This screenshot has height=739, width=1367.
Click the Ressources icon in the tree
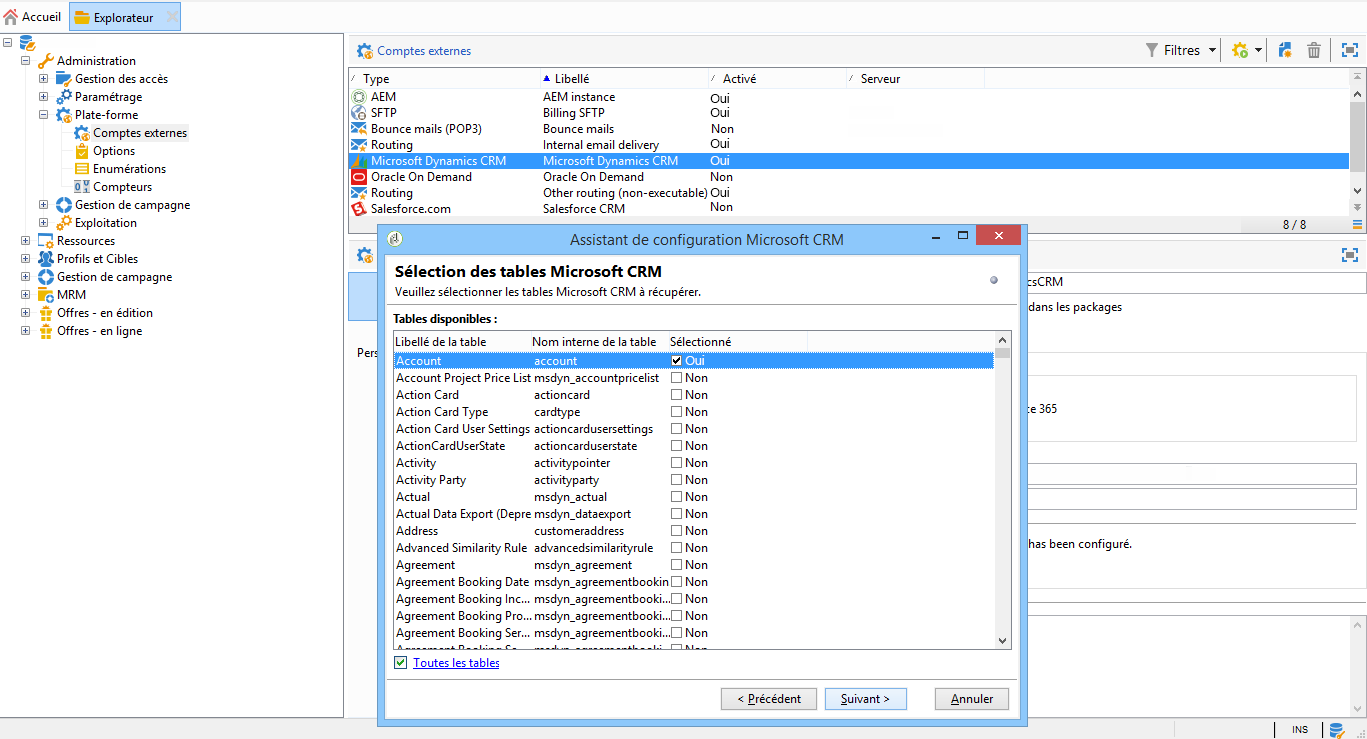pyautogui.click(x=45, y=241)
